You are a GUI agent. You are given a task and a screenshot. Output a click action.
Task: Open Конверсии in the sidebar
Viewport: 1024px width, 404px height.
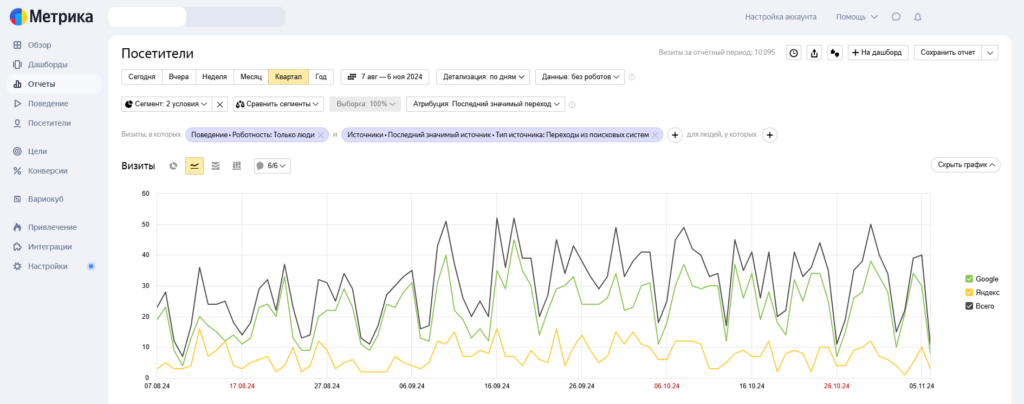point(48,171)
